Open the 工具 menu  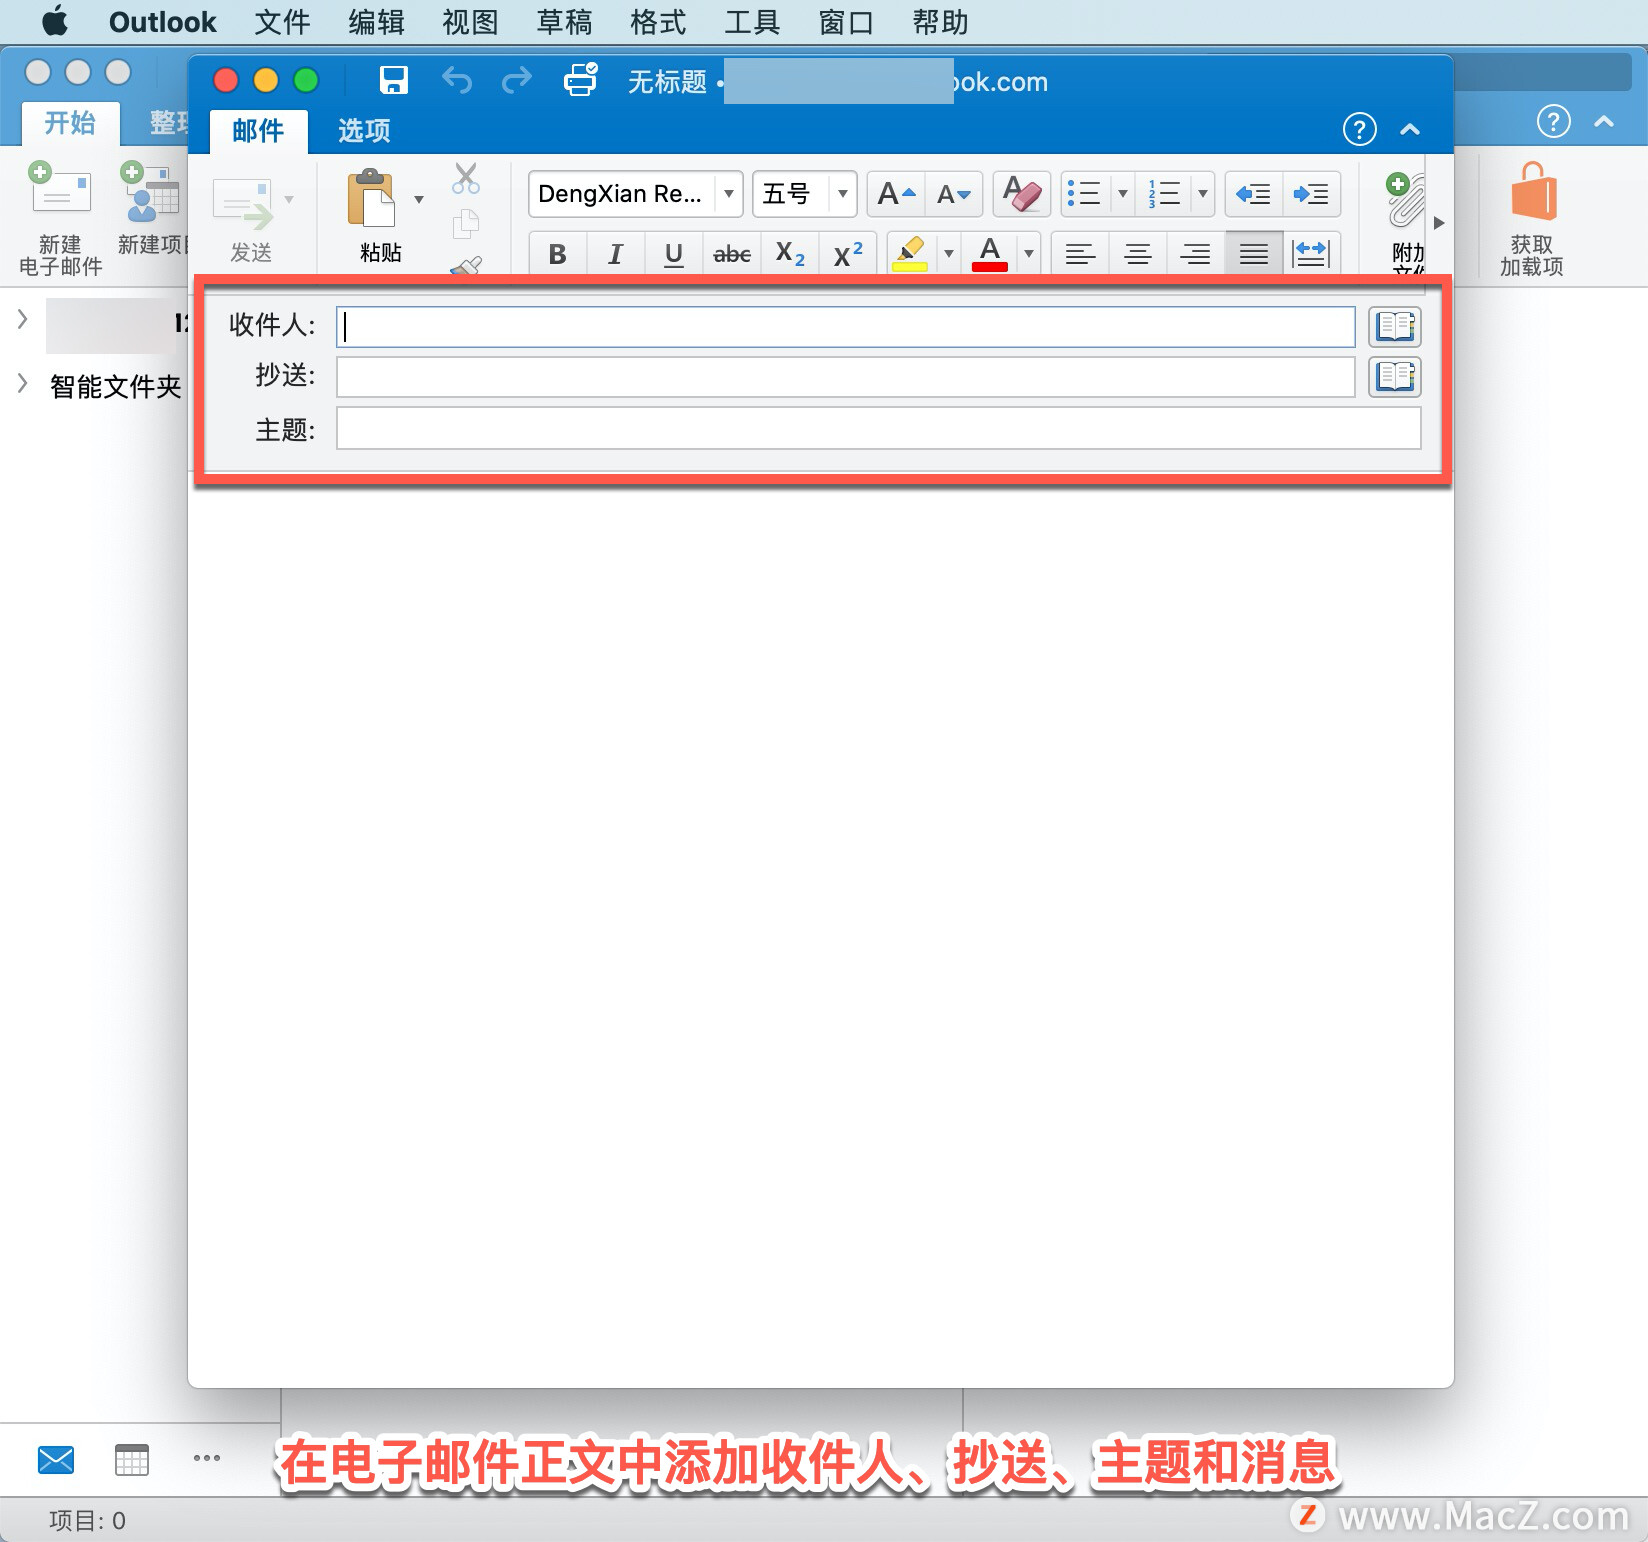752,22
